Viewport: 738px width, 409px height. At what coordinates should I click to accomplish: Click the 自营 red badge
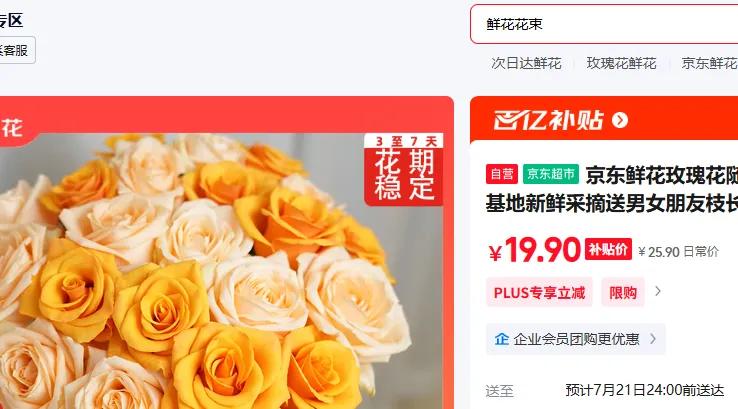(502, 174)
